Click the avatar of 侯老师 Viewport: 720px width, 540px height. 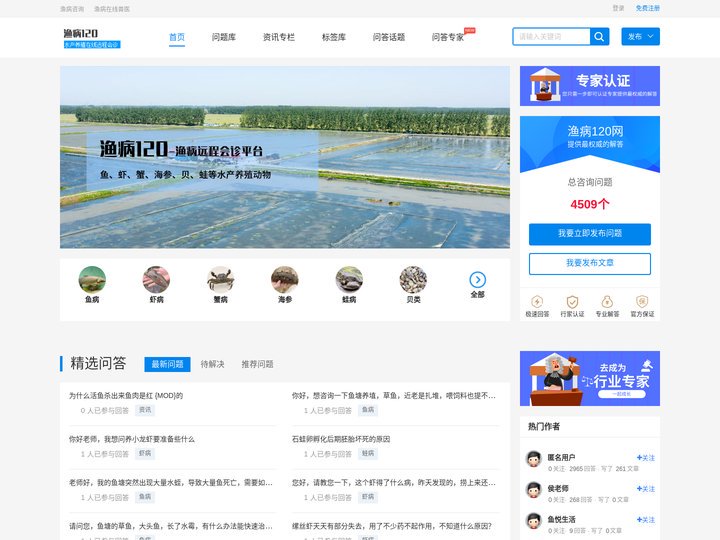click(x=534, y=490)
